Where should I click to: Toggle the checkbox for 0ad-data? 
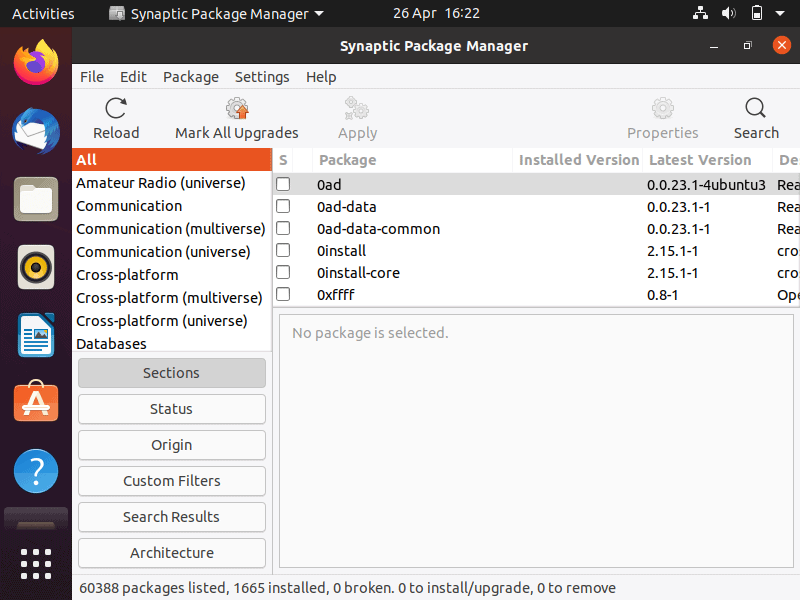coord(283,206)
